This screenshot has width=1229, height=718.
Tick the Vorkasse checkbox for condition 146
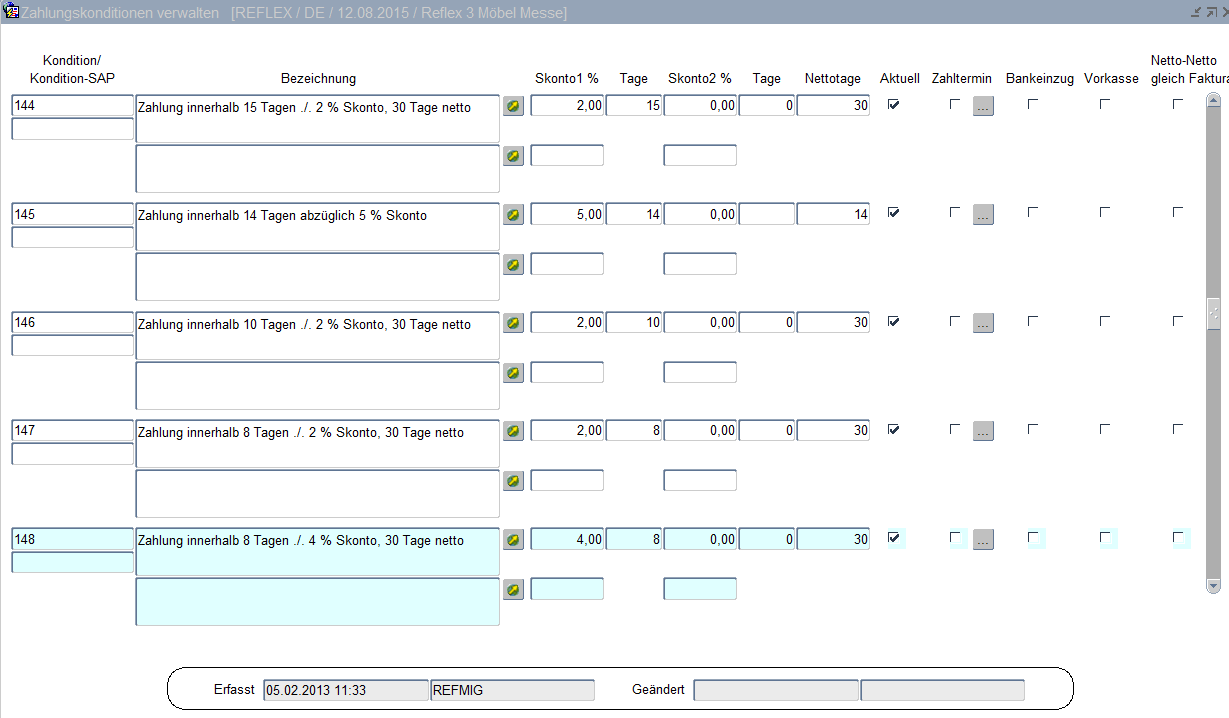(x=1105, y=321)
